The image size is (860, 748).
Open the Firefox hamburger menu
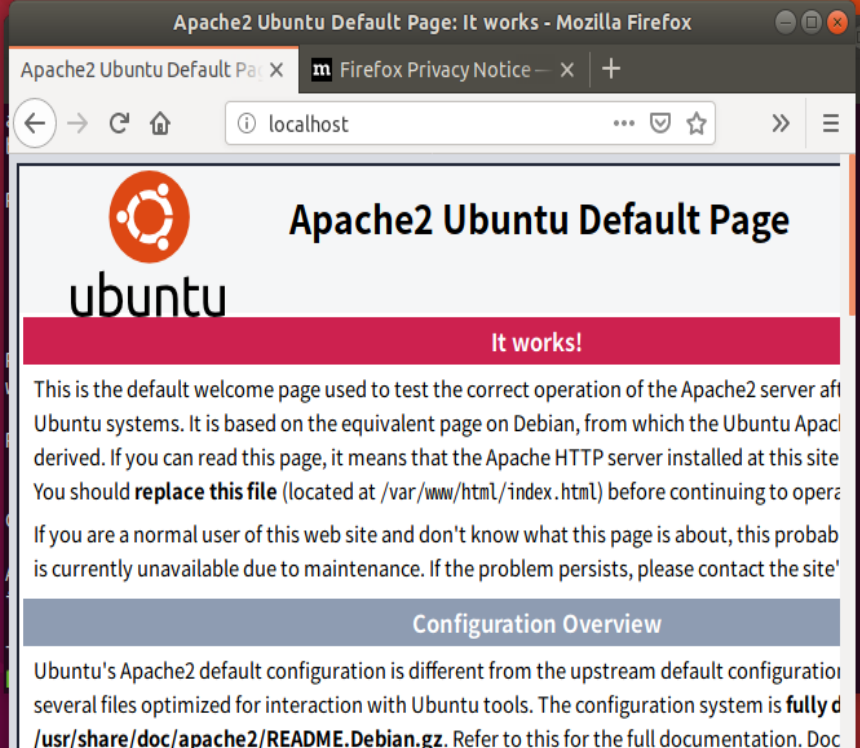pyautogui.click(x=831, y=123)
